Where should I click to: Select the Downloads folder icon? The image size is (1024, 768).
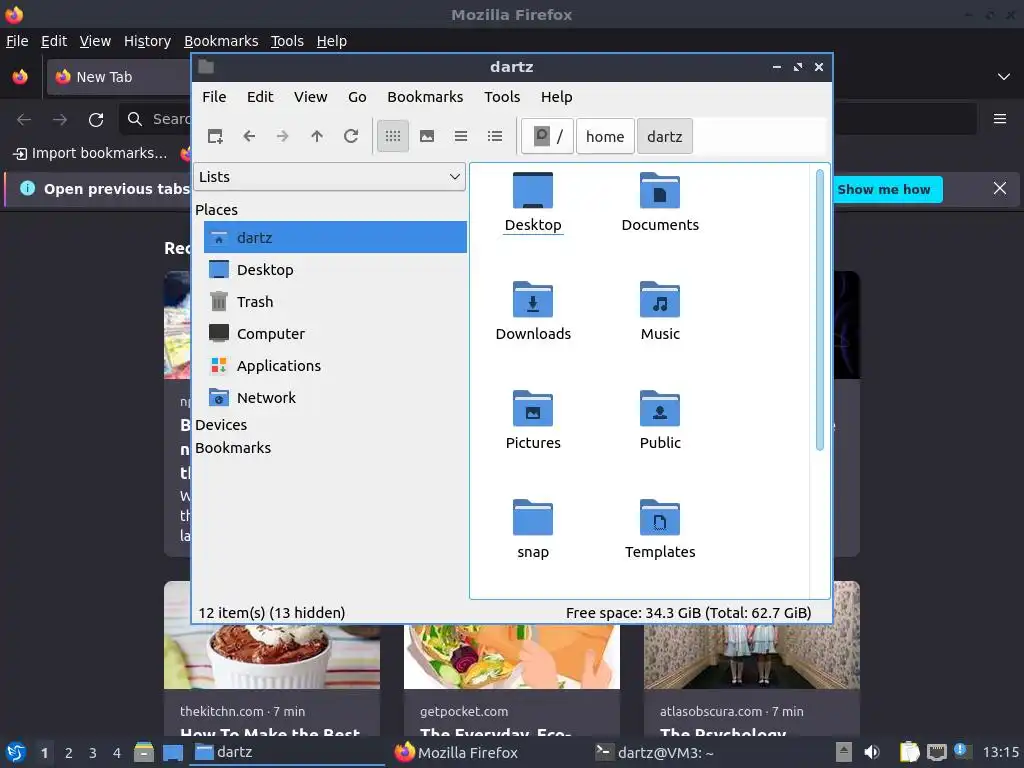pyautogui.click(x=533, y=312)
